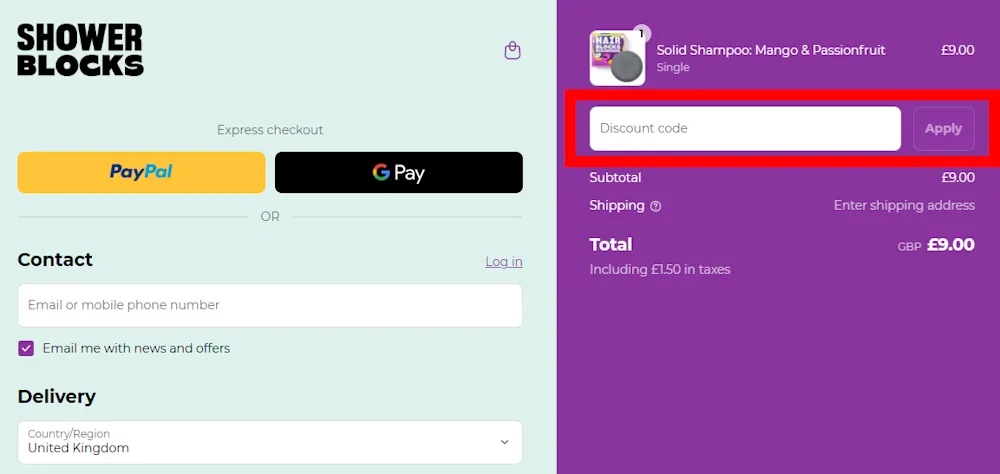This screenshot has width=1000, height=474.
Task: Click into the Discount code field
Action: click(x=745, y=128)
